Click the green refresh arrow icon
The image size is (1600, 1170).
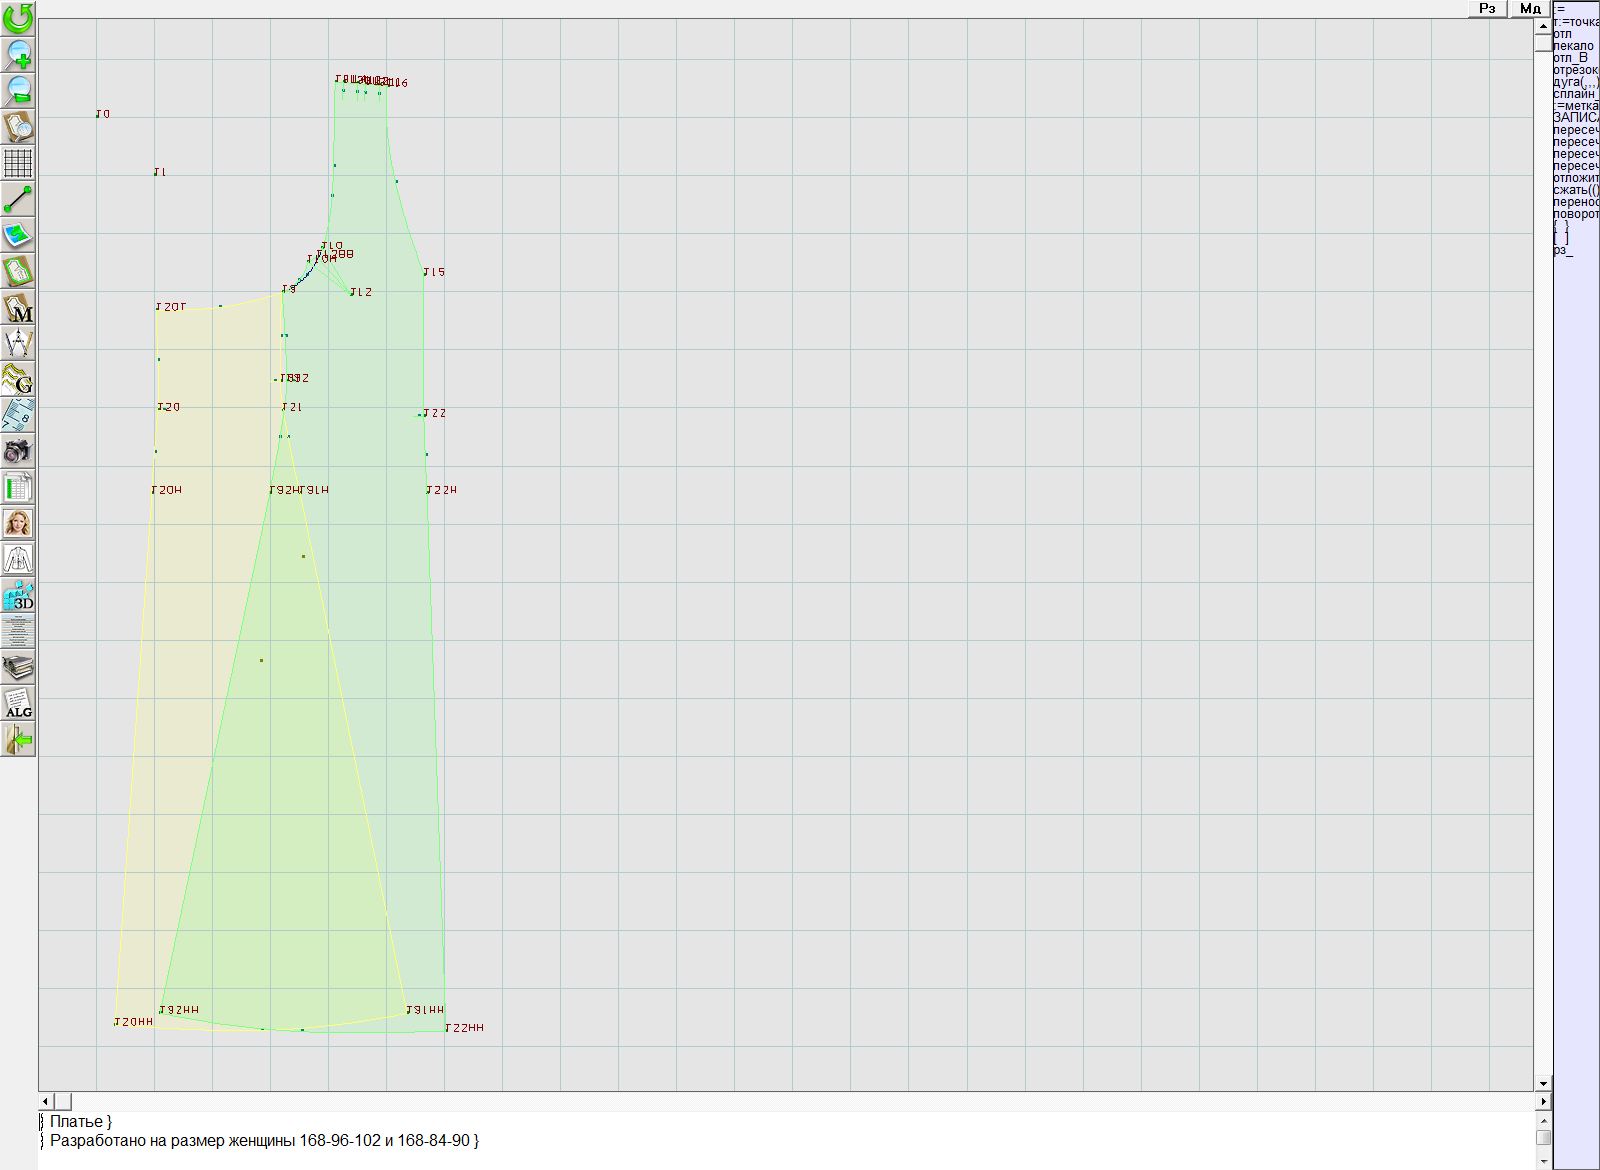(18, 18)
